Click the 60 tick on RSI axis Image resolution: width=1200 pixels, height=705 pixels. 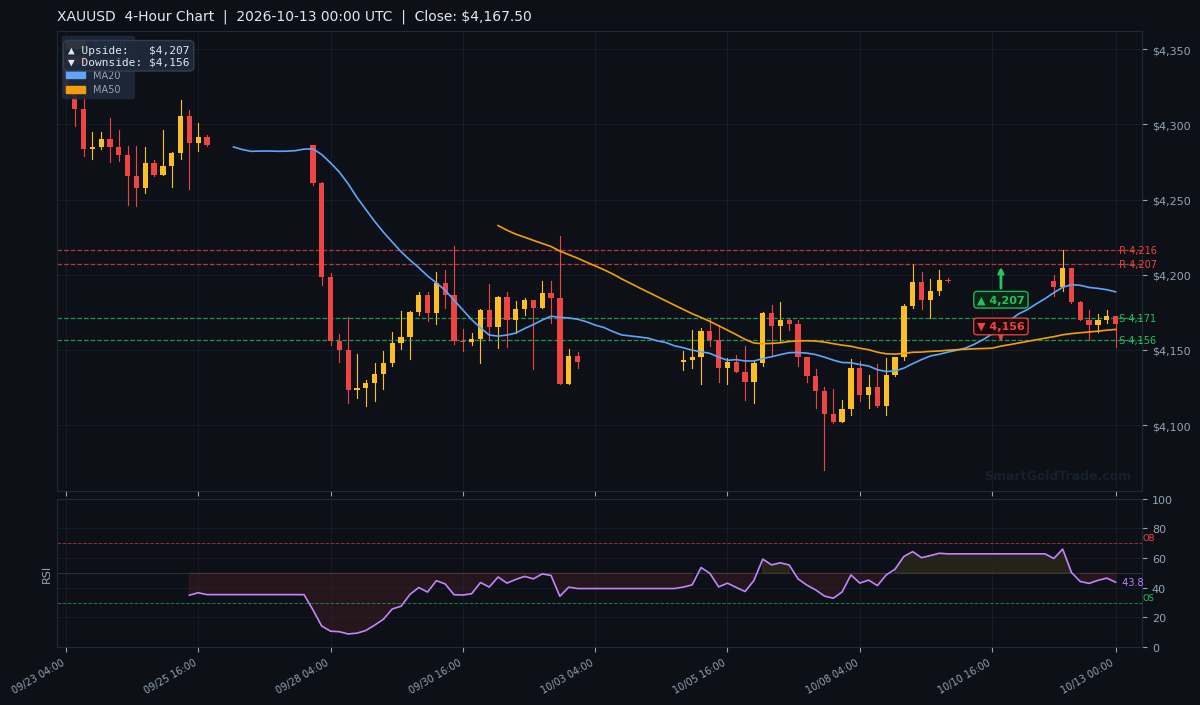click(x=1159, y=558)
